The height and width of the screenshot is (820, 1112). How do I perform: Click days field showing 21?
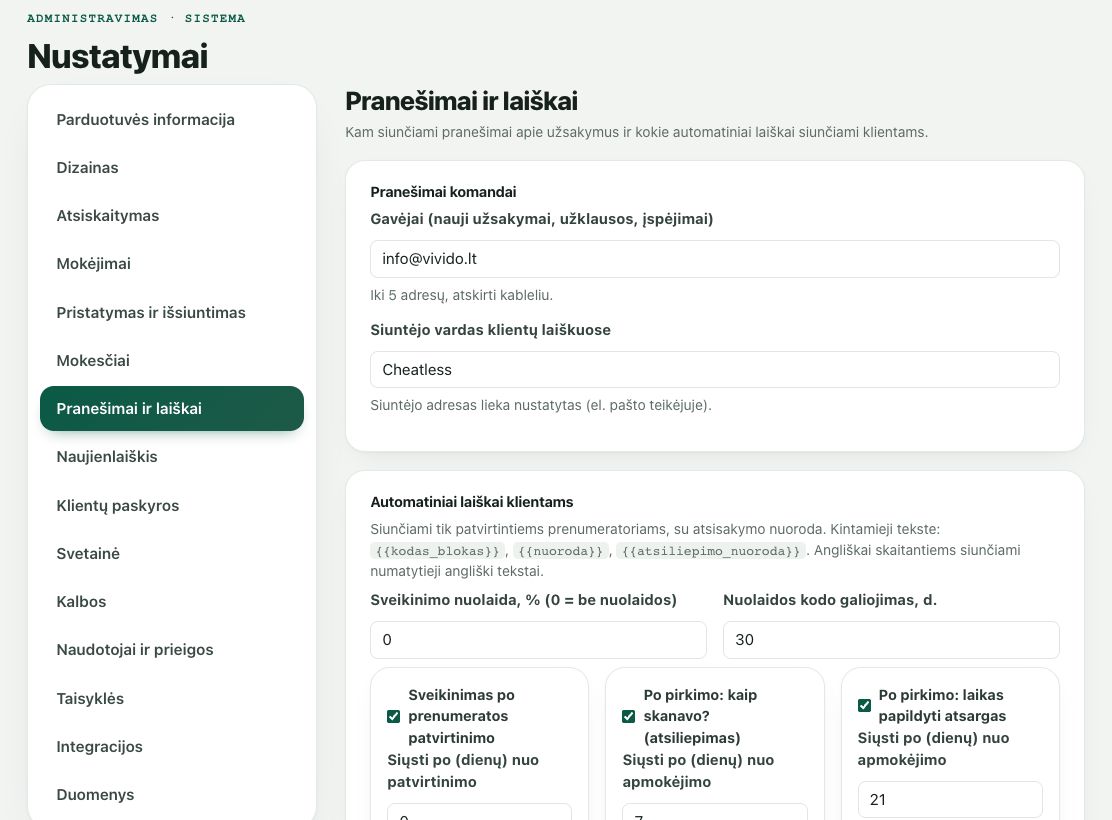(950, 799)
